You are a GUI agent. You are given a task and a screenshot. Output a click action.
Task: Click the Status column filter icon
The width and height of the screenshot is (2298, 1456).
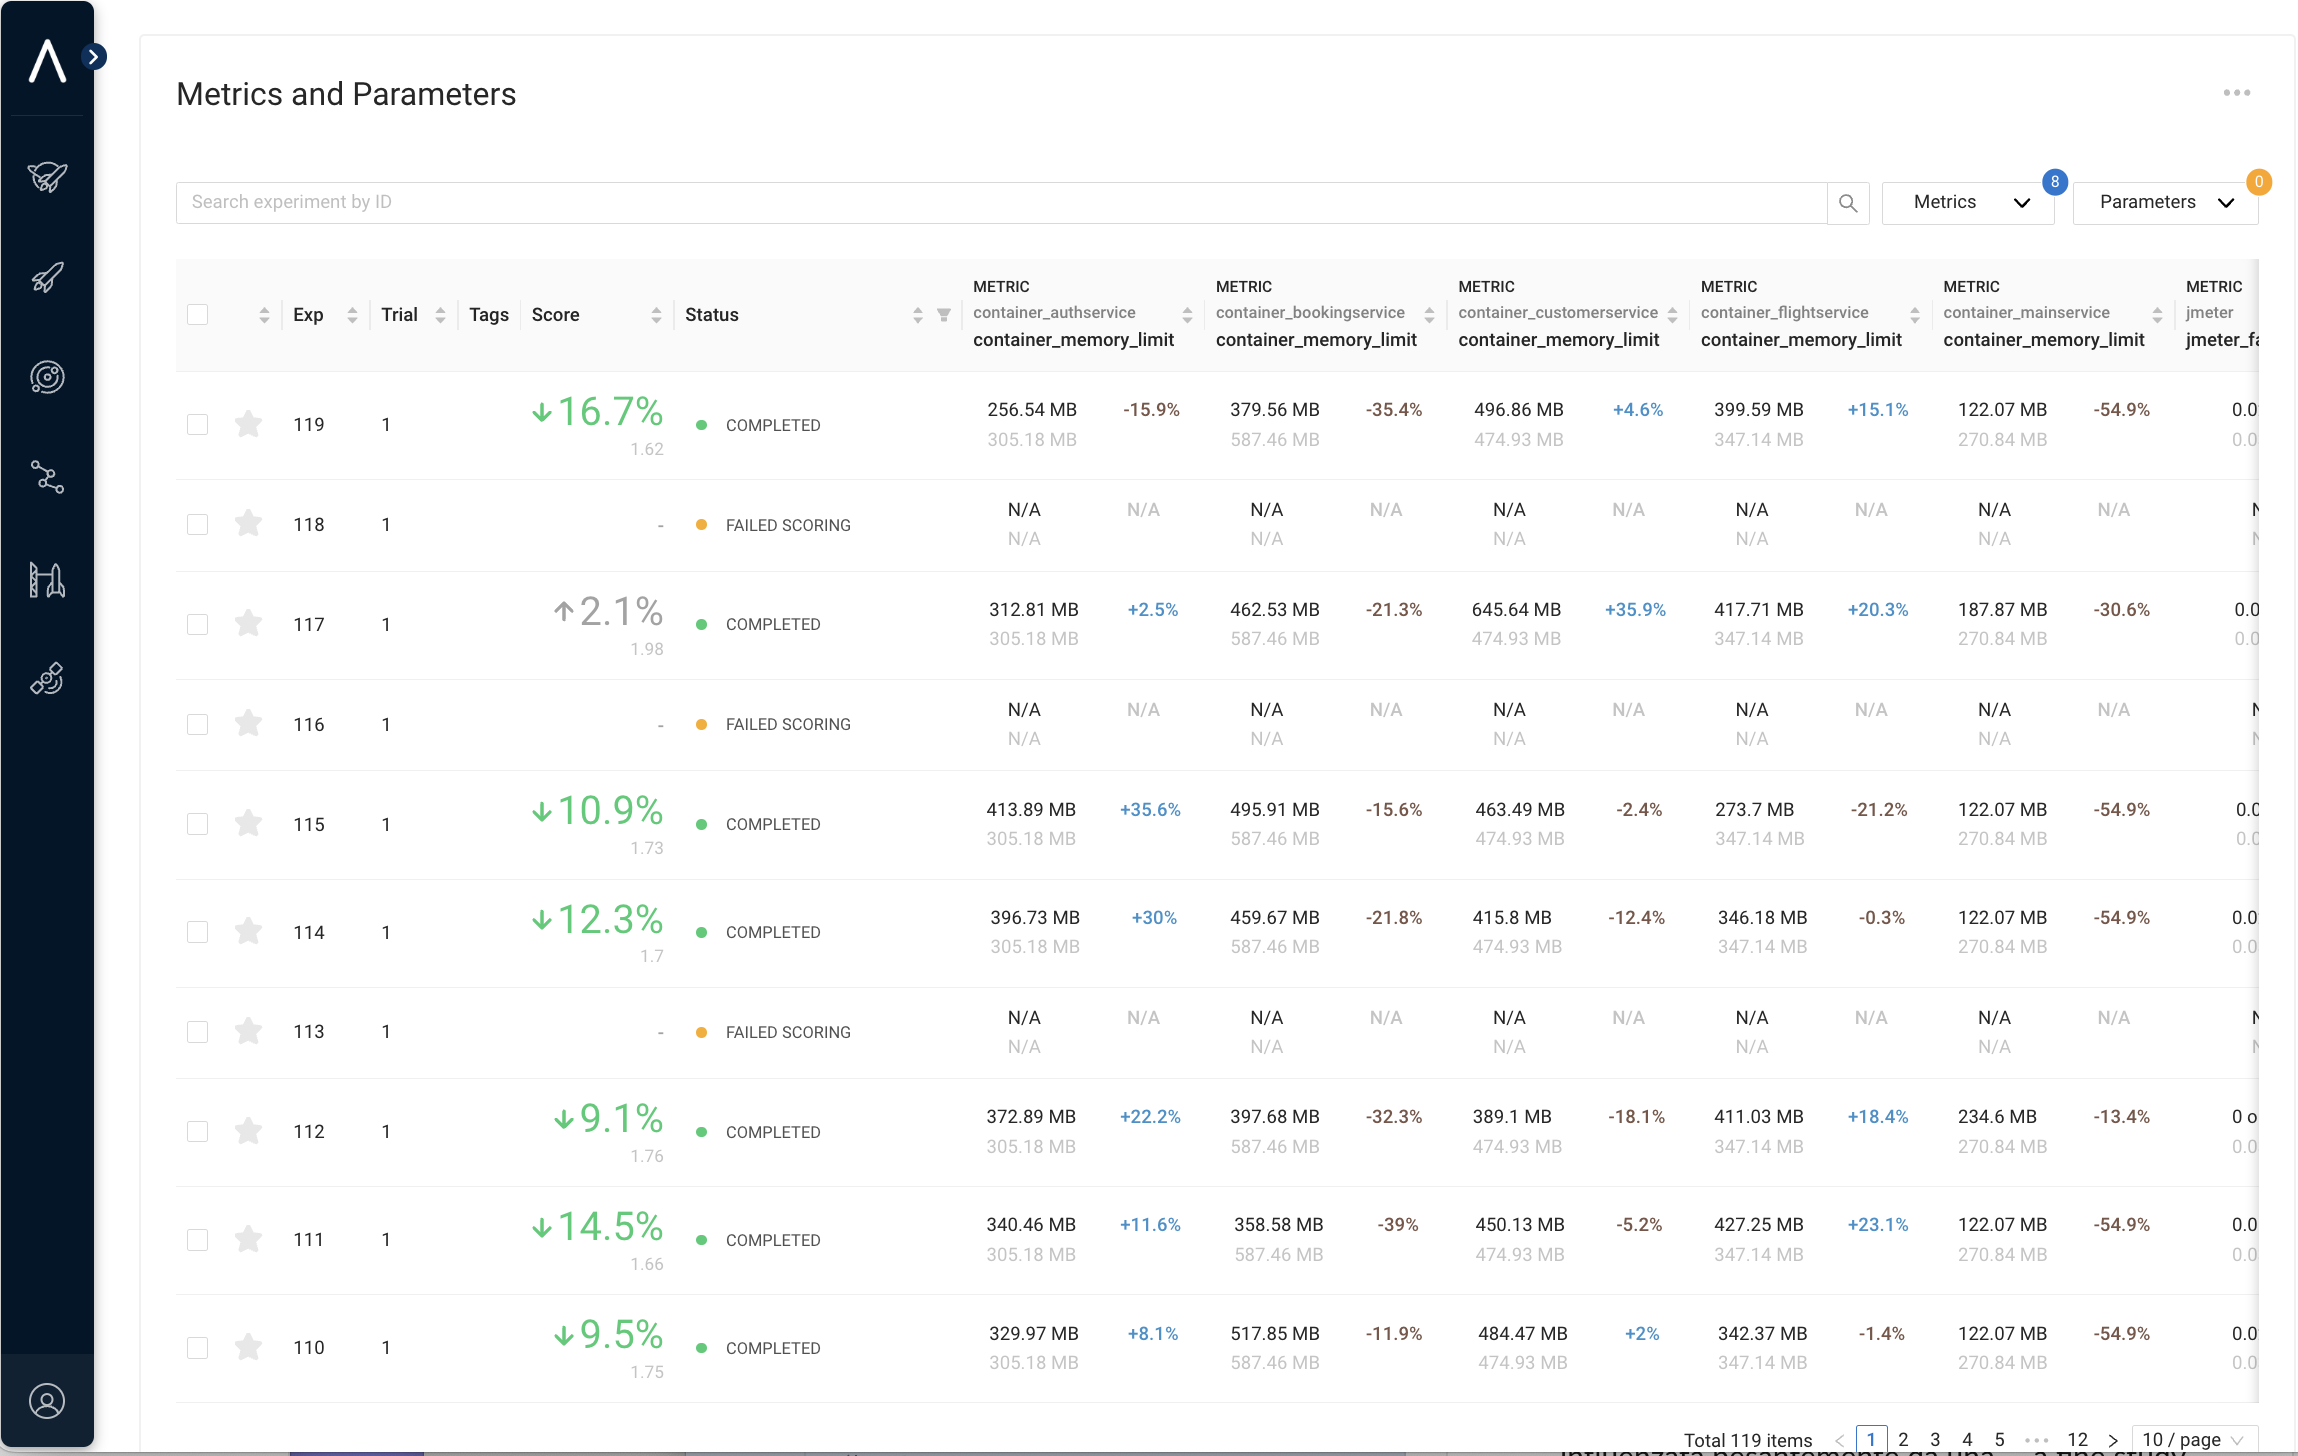943,315
